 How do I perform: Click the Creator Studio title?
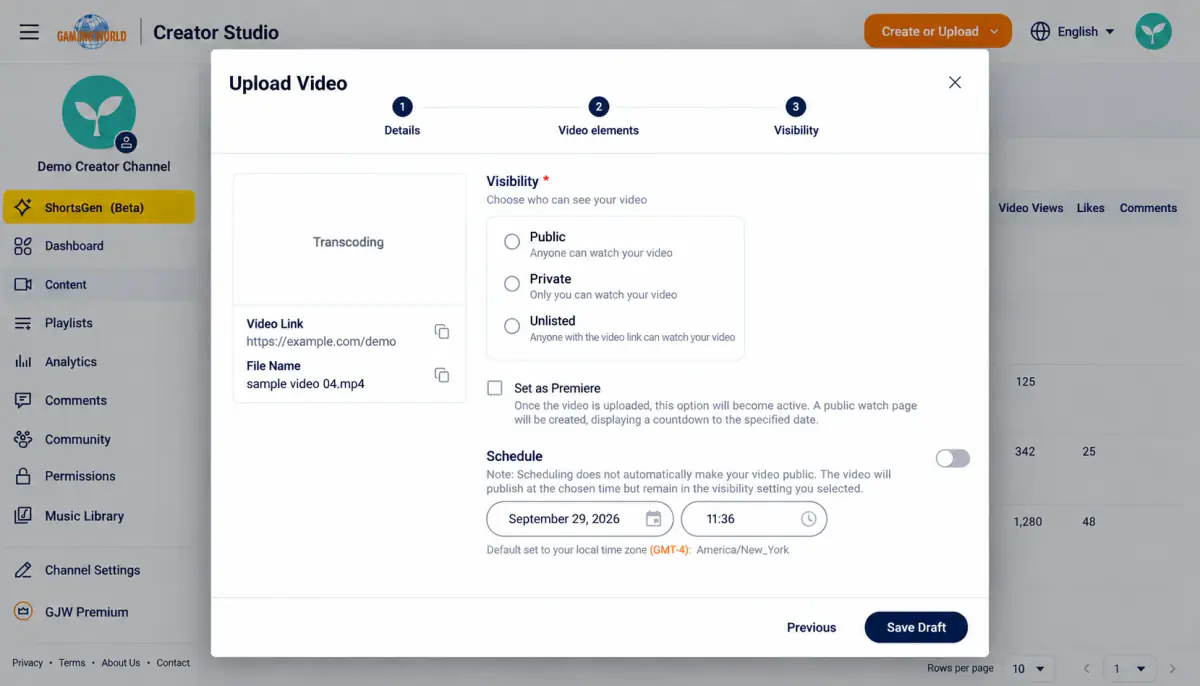pos(216,32)
